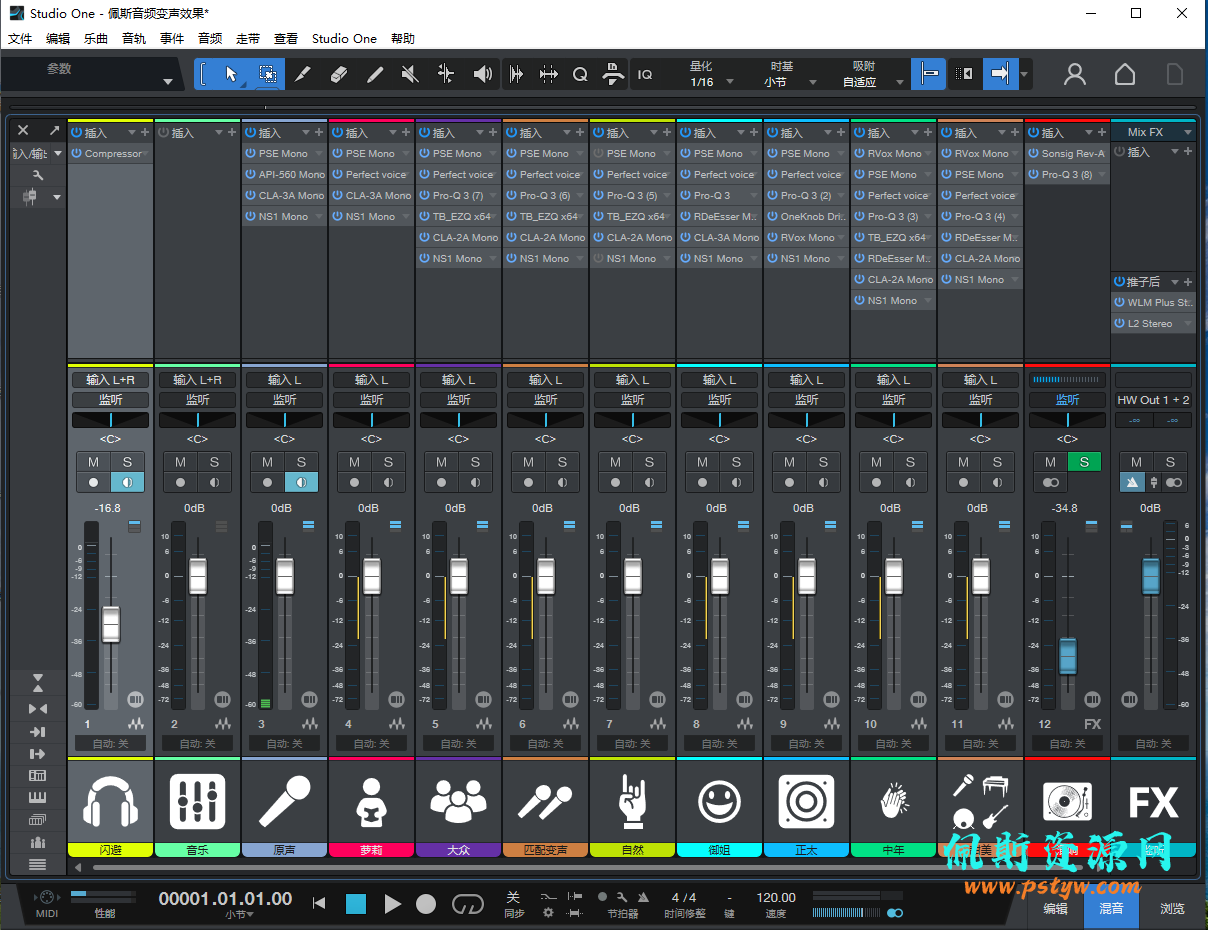The image size is (1208, 930).
Task: Select the Paint pencil tool
Action: point(375,74)
